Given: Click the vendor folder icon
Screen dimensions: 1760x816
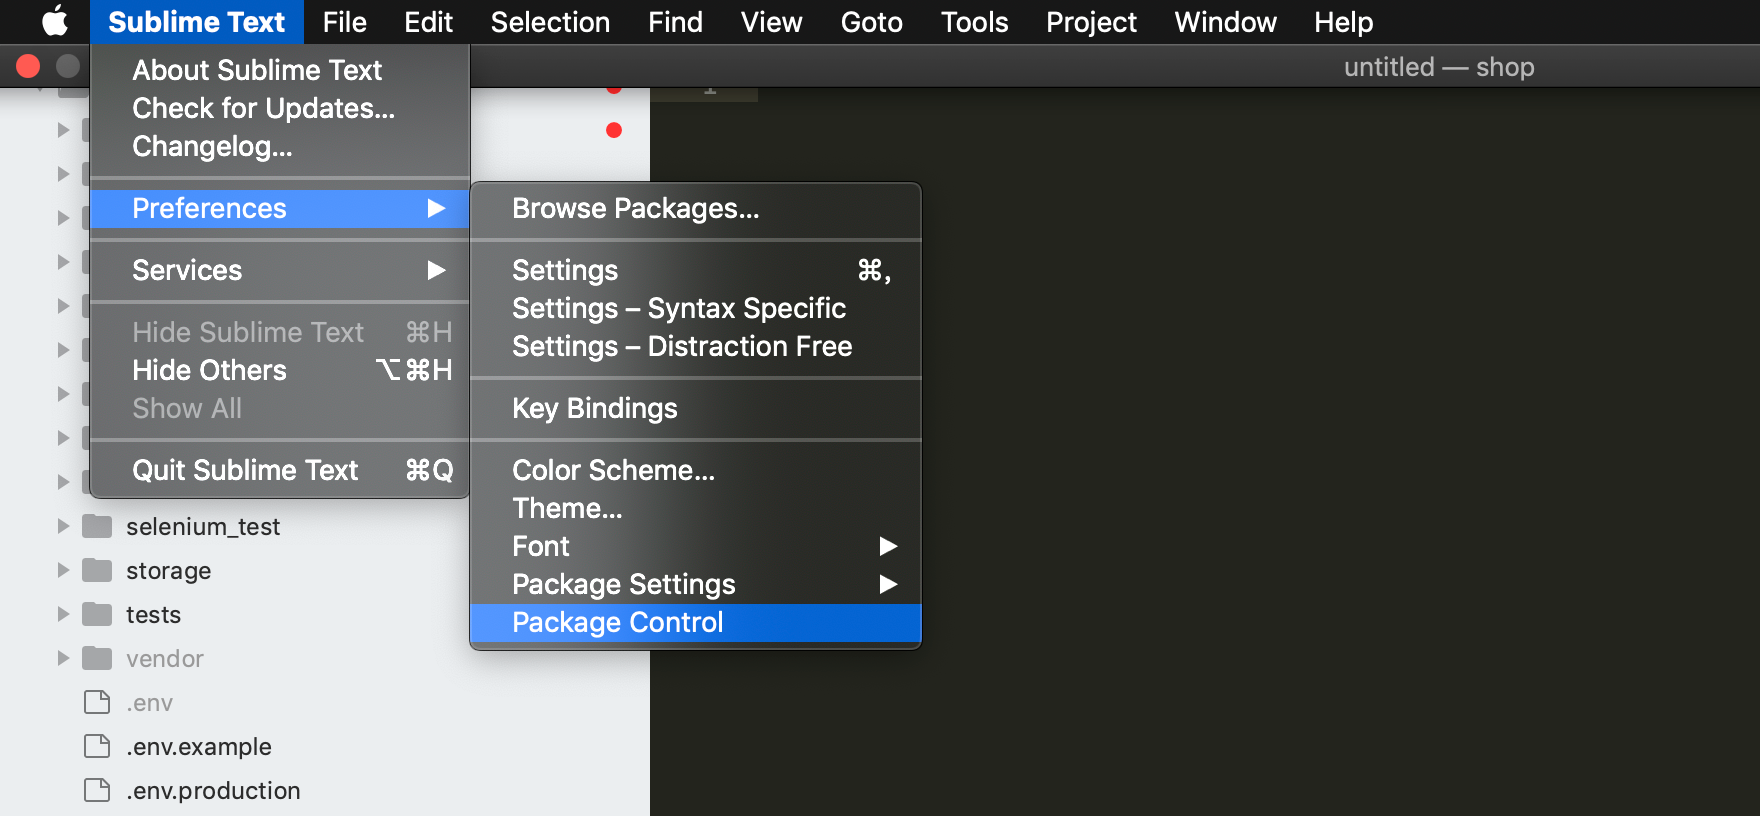Looking at the screenshot, I should tap(97, 658).
